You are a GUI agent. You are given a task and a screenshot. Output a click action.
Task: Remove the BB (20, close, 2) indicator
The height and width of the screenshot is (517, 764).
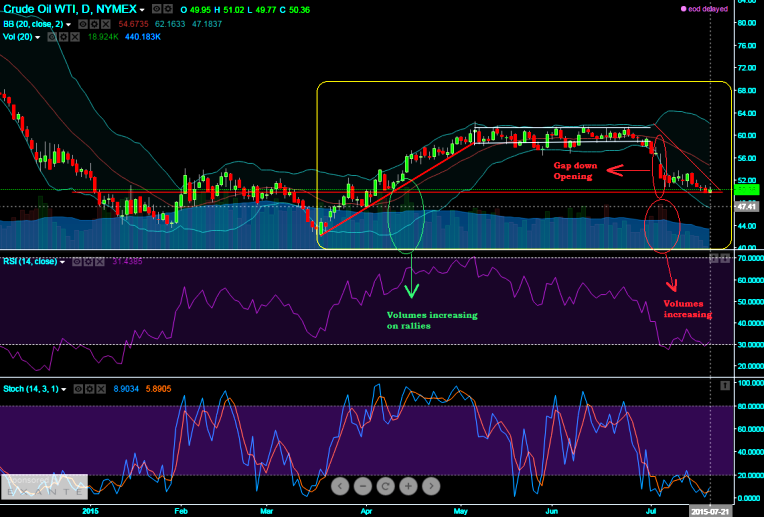(106, 24)
